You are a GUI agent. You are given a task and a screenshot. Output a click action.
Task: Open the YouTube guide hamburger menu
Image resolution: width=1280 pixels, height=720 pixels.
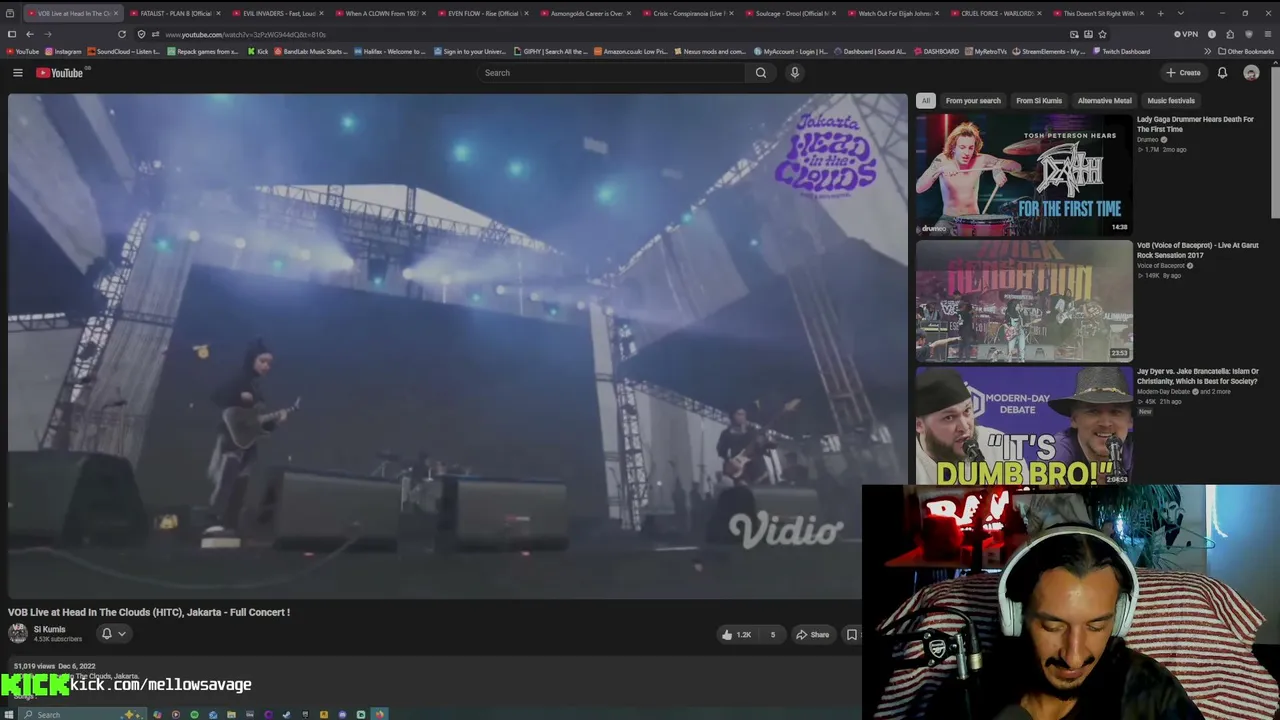click(17, 73)
